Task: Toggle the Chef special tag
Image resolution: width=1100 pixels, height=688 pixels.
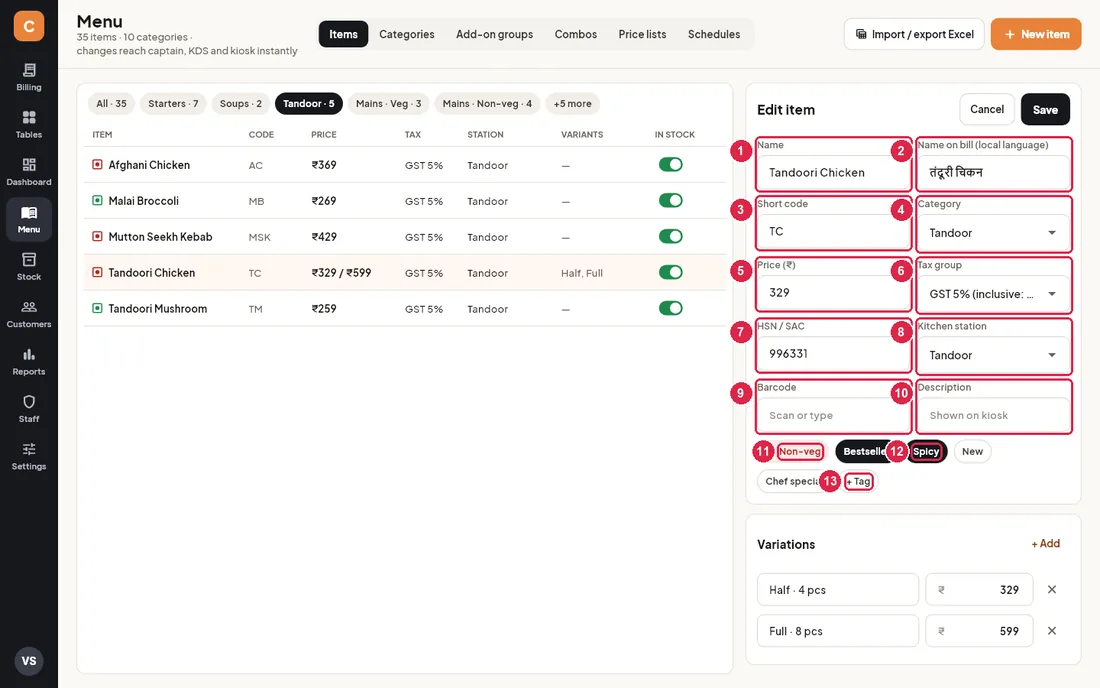Action: coord(792,481)
